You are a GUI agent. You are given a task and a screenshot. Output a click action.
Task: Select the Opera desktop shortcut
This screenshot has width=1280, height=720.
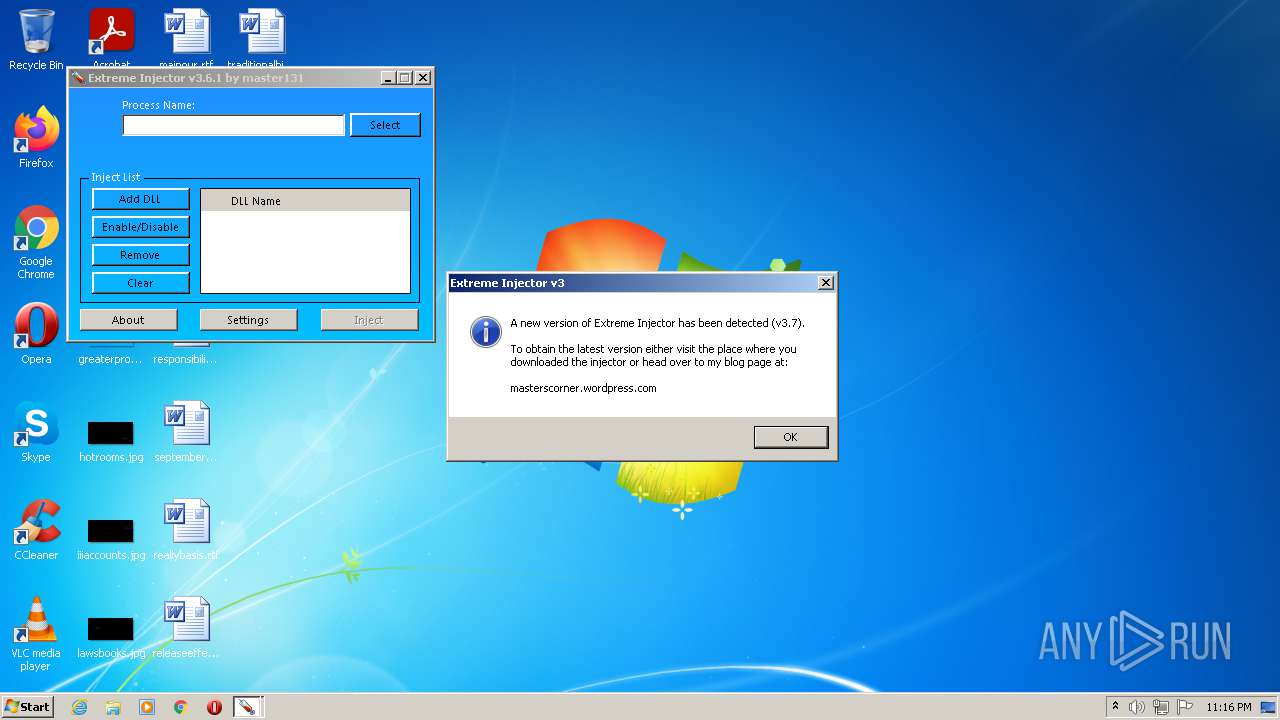(x=36, y=333)
